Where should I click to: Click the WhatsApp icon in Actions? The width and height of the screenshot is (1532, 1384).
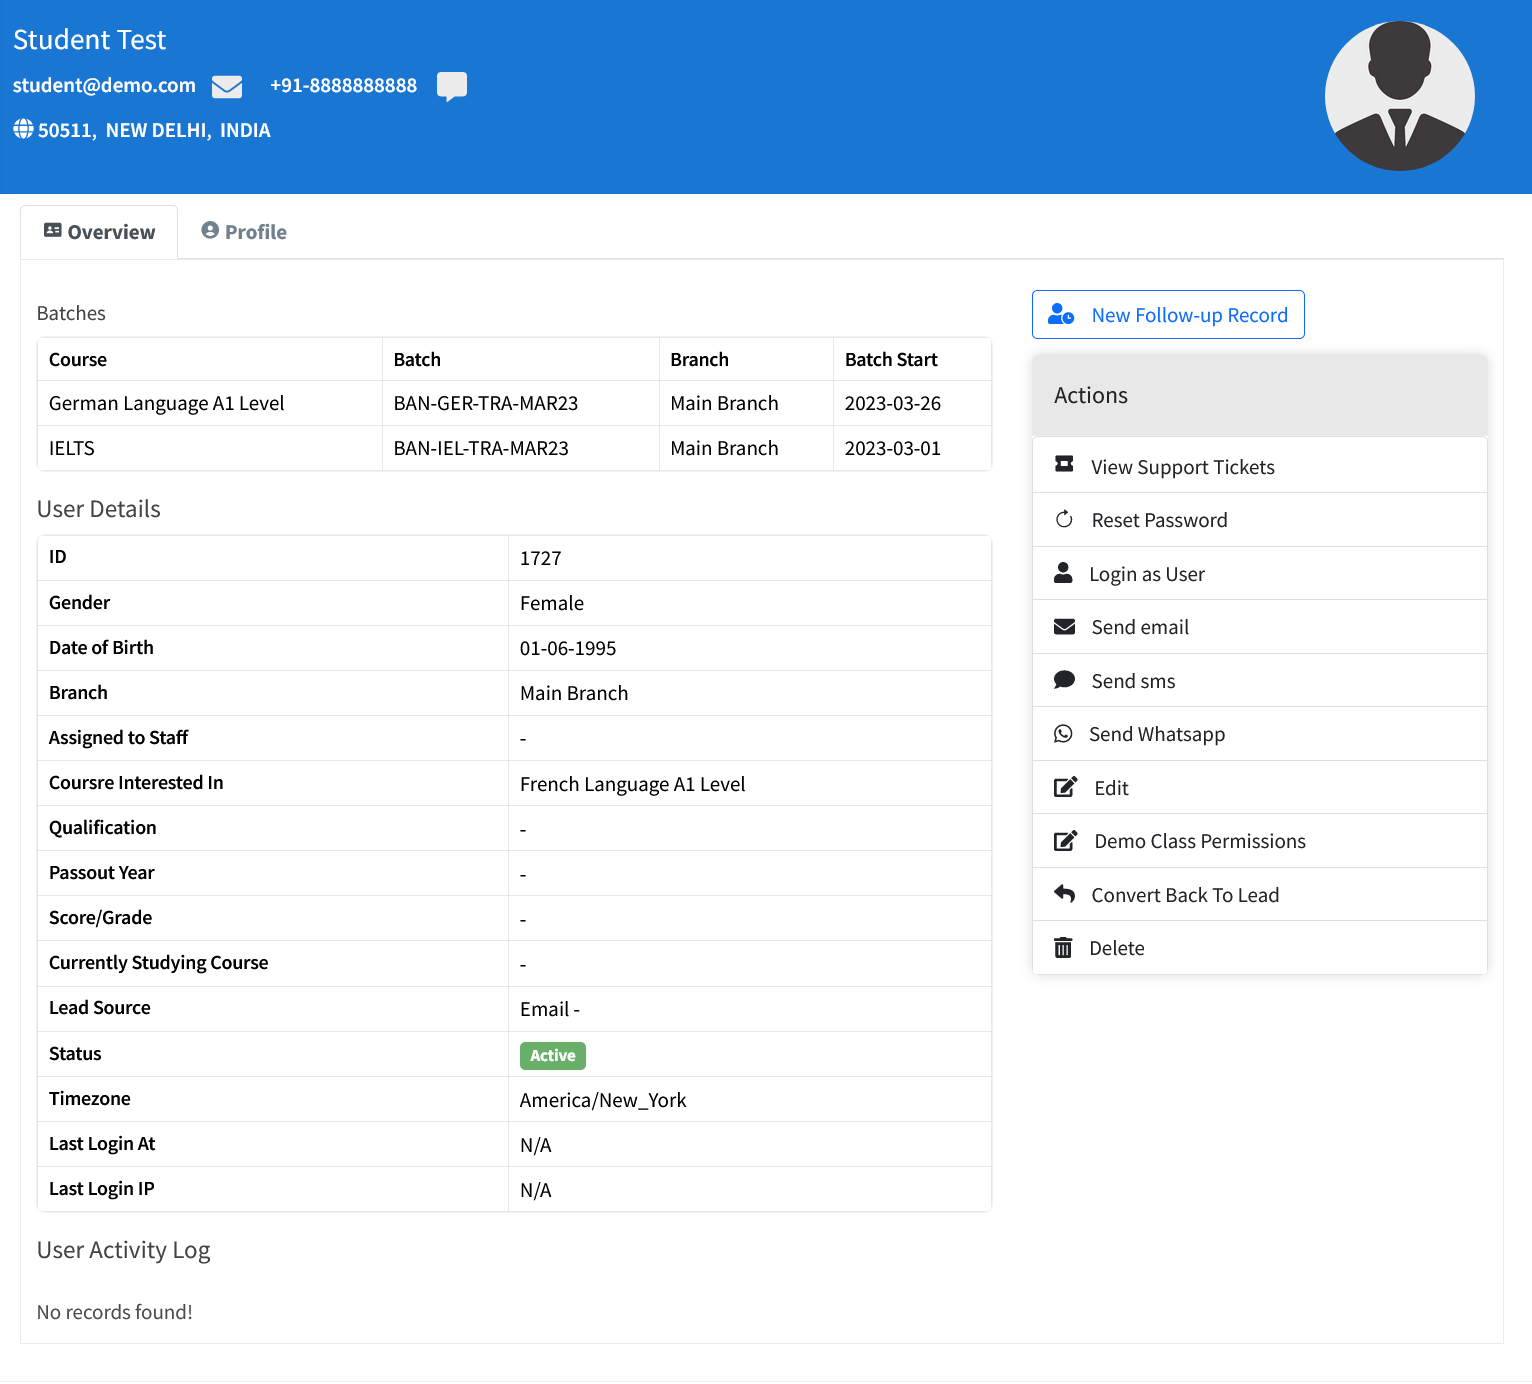[x=1063, y=734]
